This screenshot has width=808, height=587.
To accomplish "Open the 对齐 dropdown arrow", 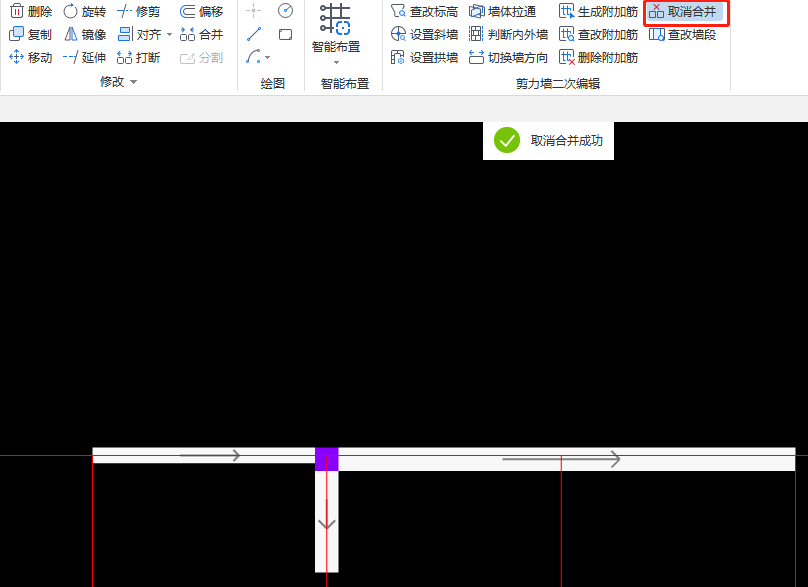I will tap(169, 35).
